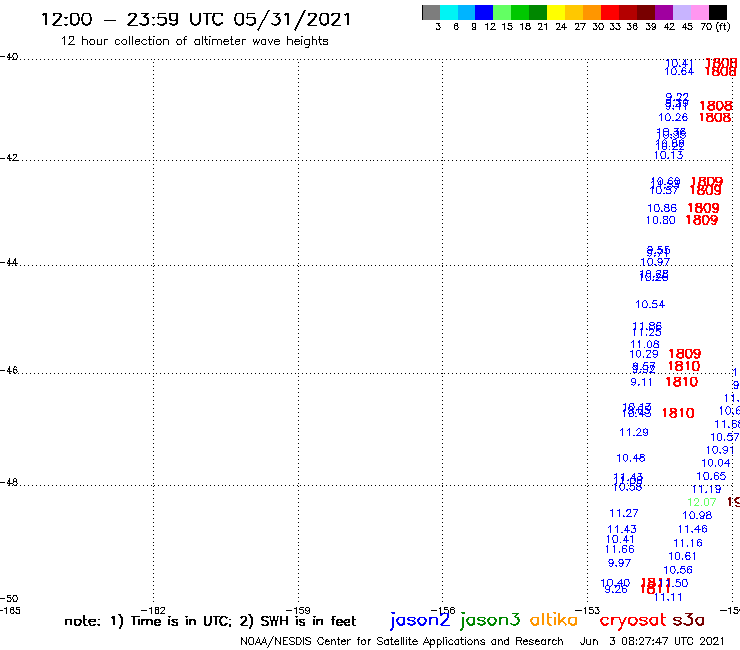Click the wave height value 10.29
The image size is (740, 650).
pos(644,354)
